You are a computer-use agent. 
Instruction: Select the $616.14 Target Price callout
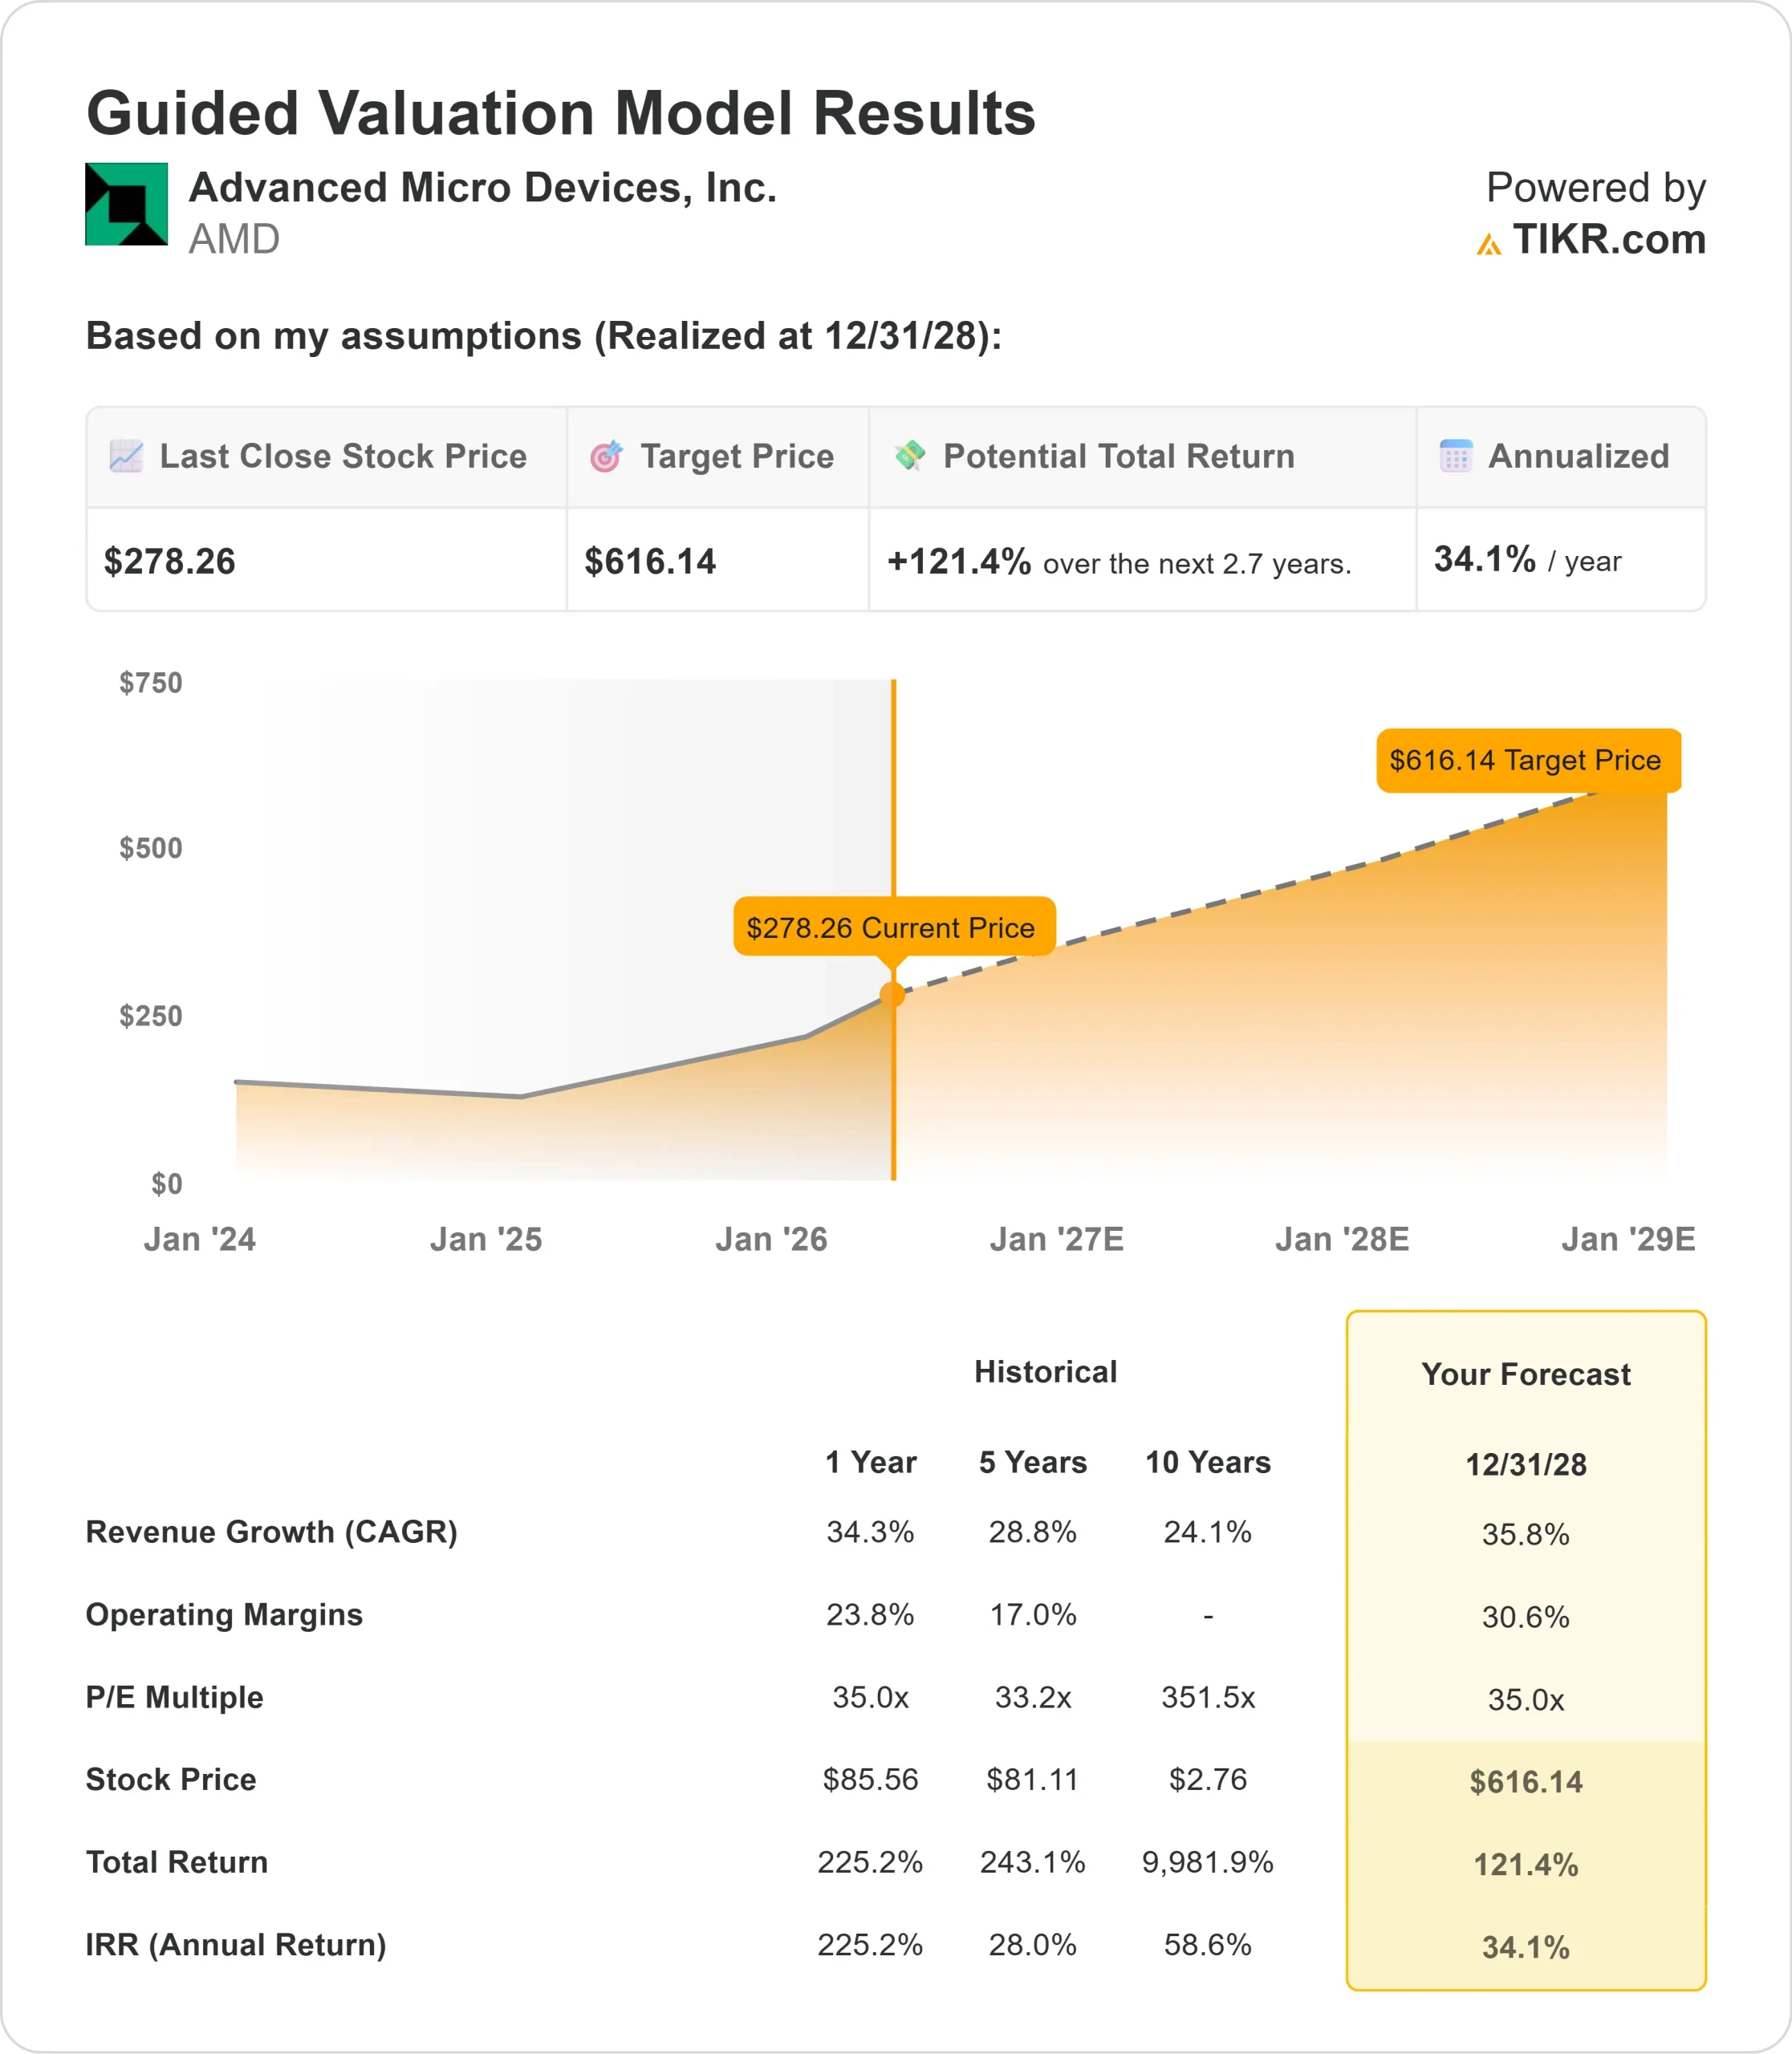click(1529, 761)
